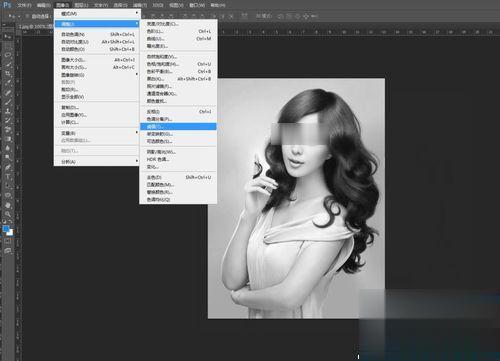Select 渐变映射(G)... adjustment
The image size is (500, 361).
pyautogui.click(x=178, y=134)
